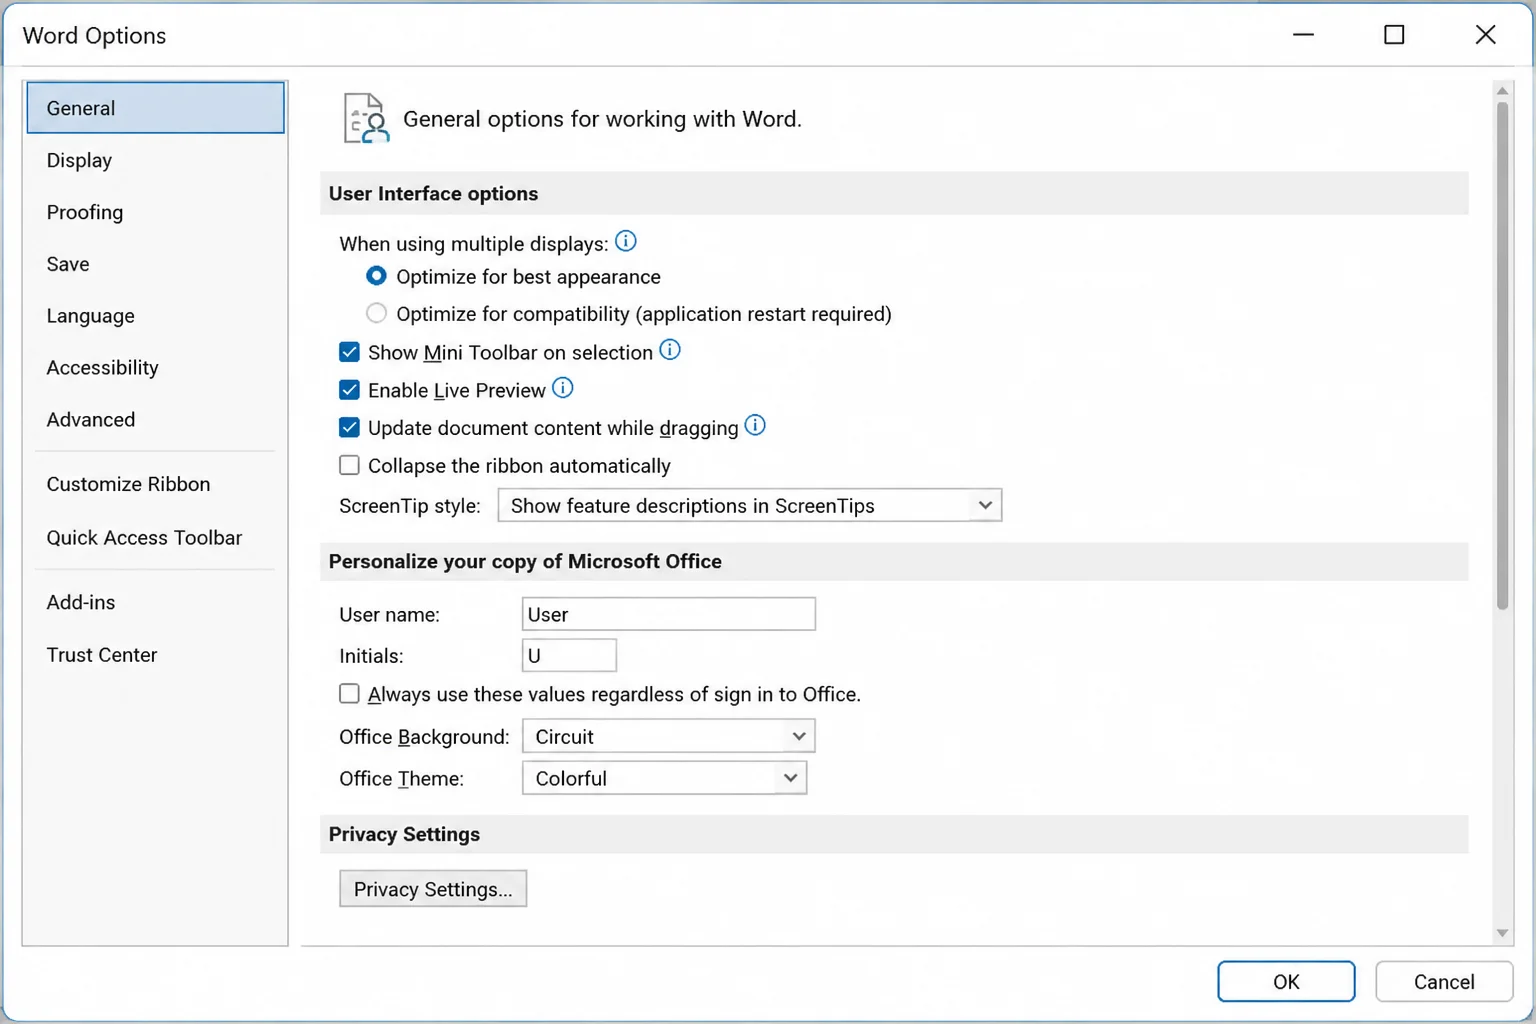Screen dimensions: 1536x1024
Task: Open Customize Ribbon settings
Action: click(x=155, y=484)
